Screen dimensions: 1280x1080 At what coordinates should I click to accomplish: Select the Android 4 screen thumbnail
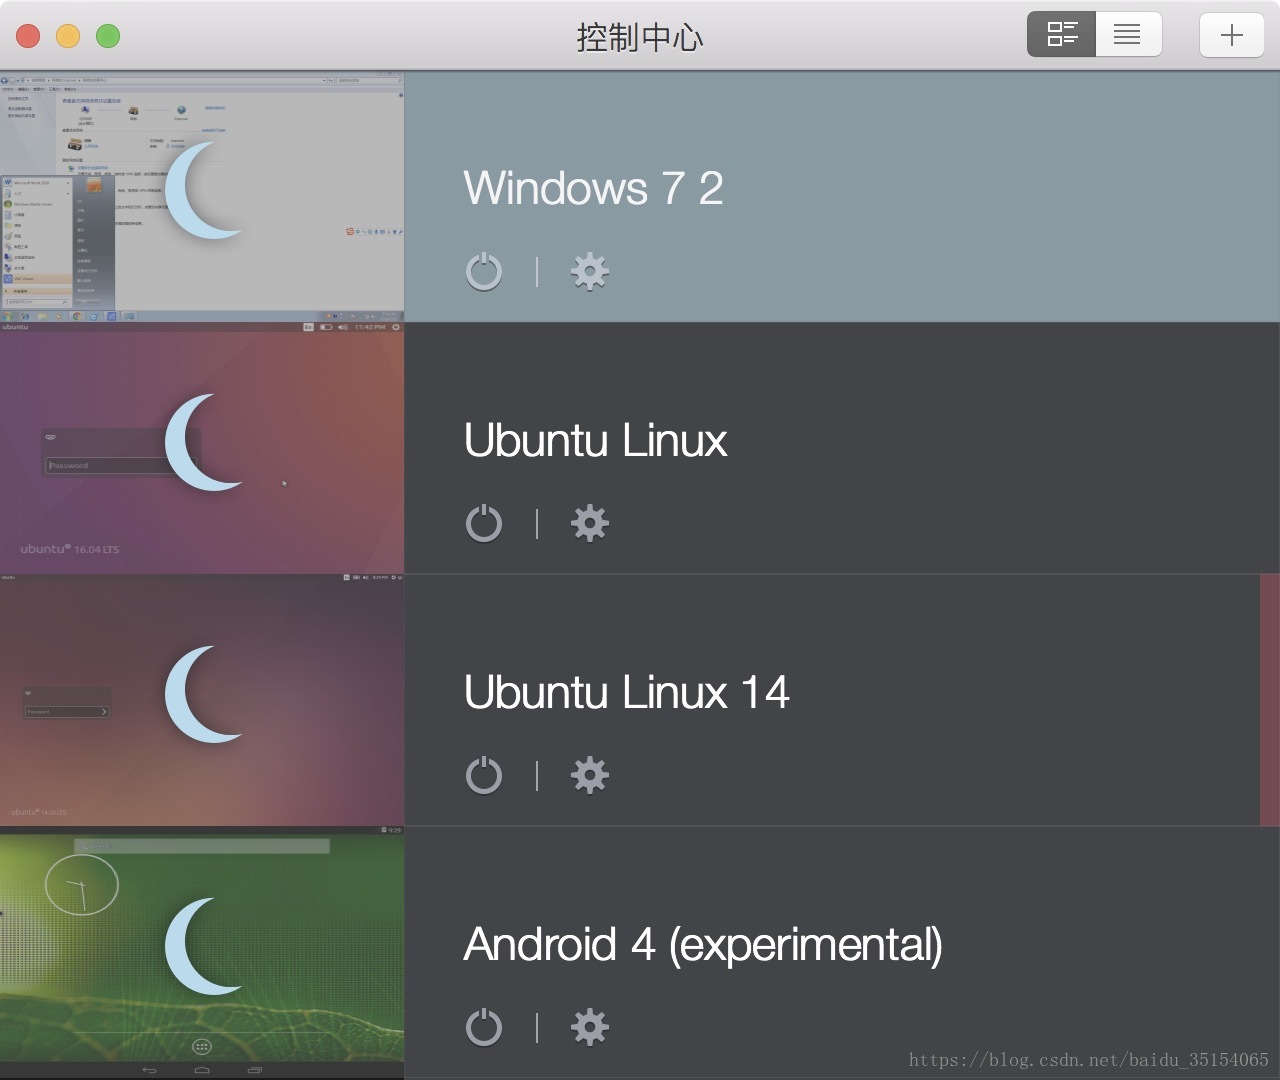[202, 952]
